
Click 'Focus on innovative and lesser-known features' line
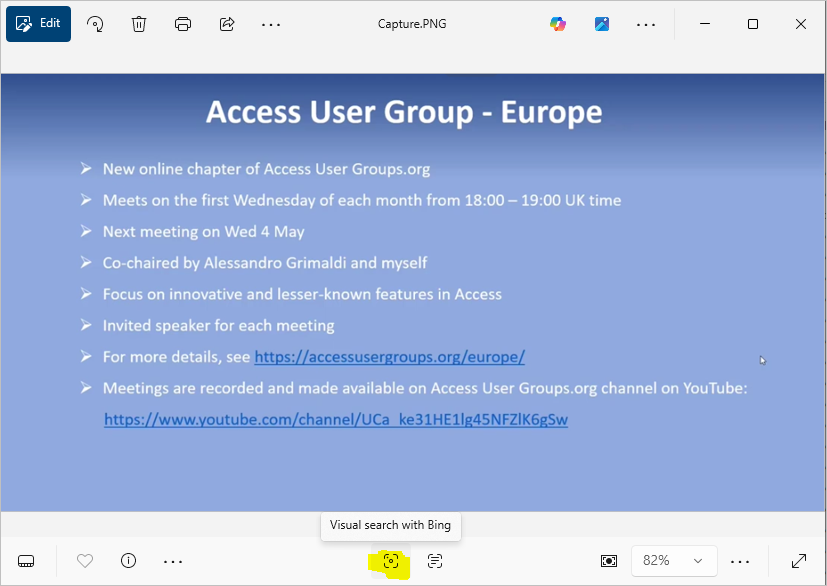pyautogui.click(x=302, y=294)
